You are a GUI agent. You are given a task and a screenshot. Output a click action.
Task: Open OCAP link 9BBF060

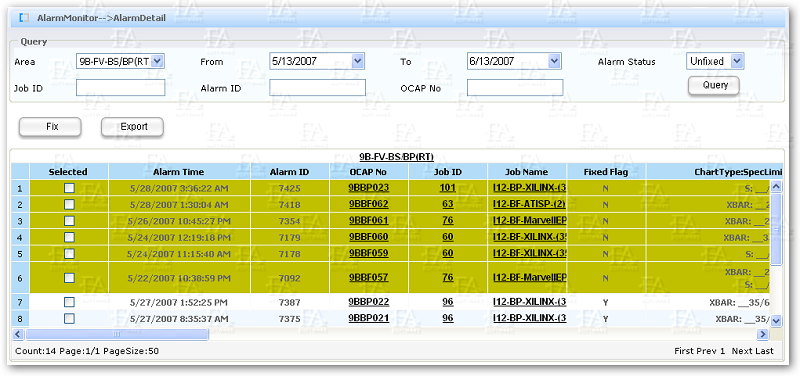pos(369,237)
